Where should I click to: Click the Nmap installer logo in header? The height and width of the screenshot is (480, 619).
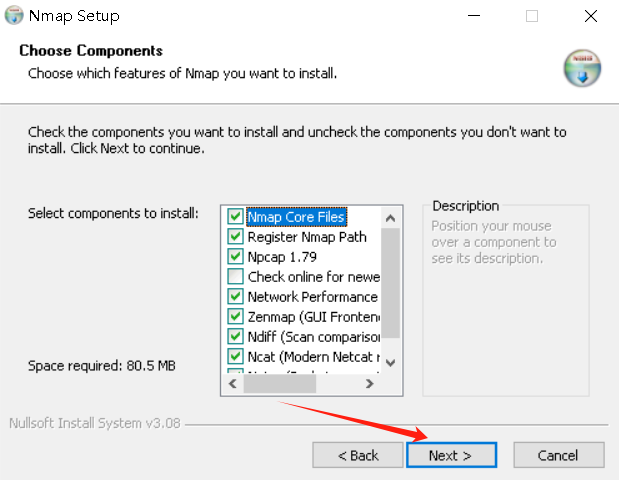click(582, 68)
